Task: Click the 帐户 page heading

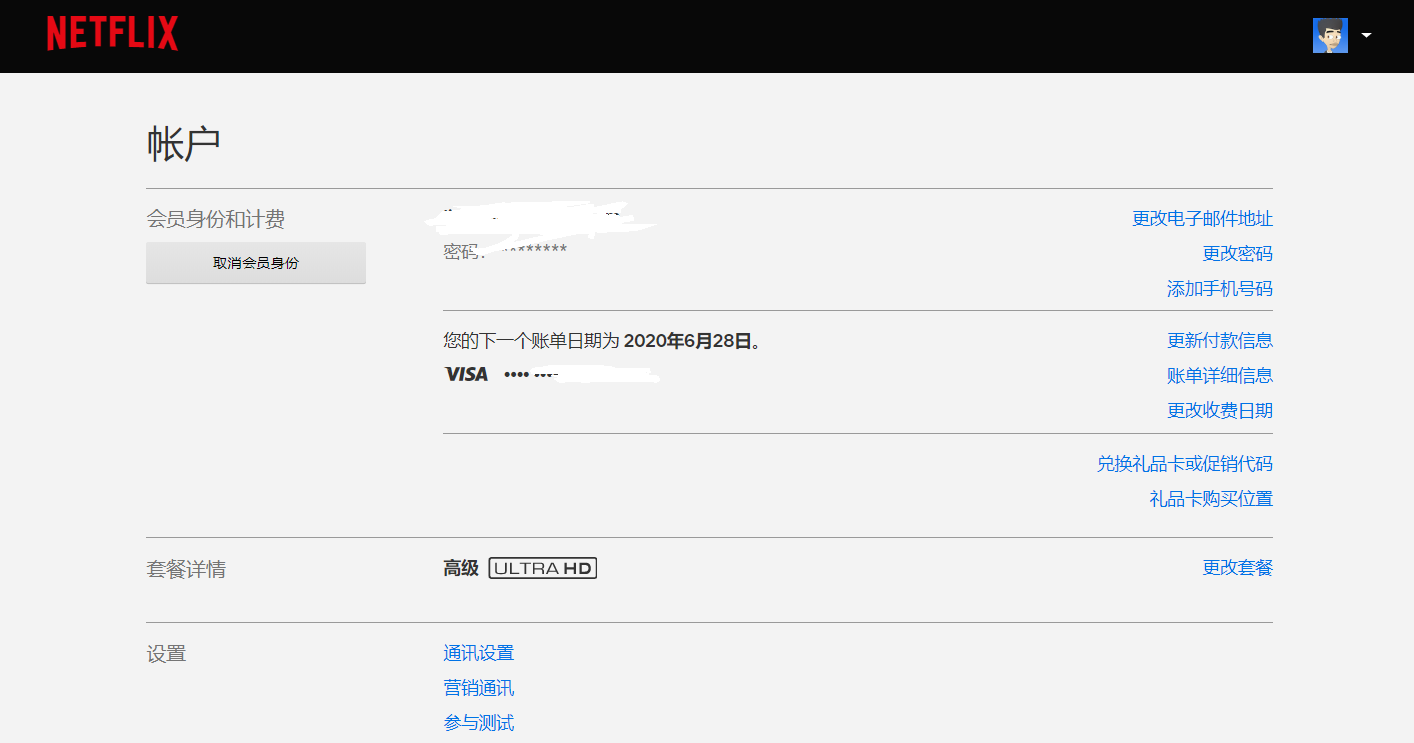Action: pyautogui.click(x=184, y=145)
